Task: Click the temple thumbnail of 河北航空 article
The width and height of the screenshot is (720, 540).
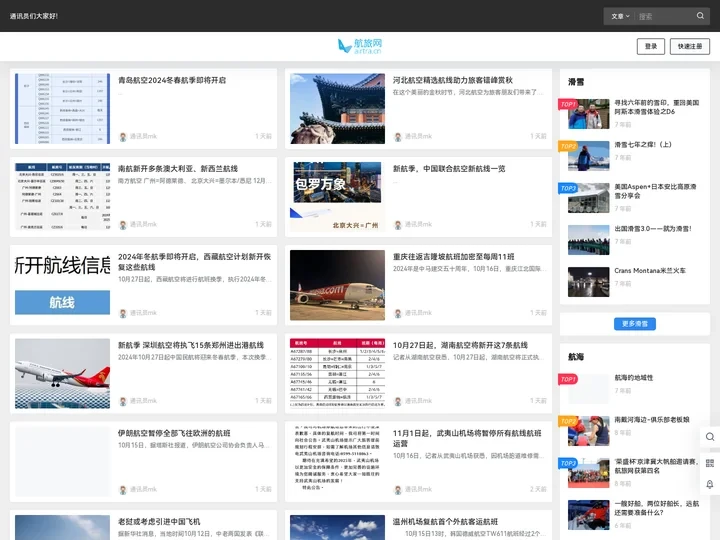Action: pos(338,108)
